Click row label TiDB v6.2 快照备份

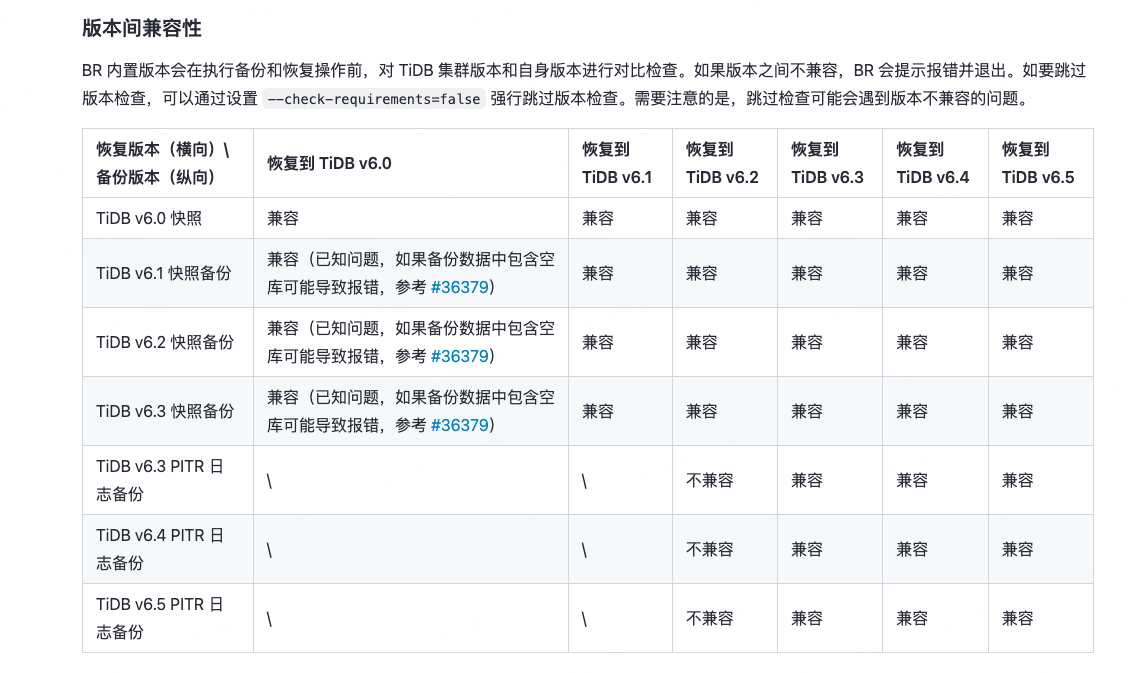[x=165, y=342]
